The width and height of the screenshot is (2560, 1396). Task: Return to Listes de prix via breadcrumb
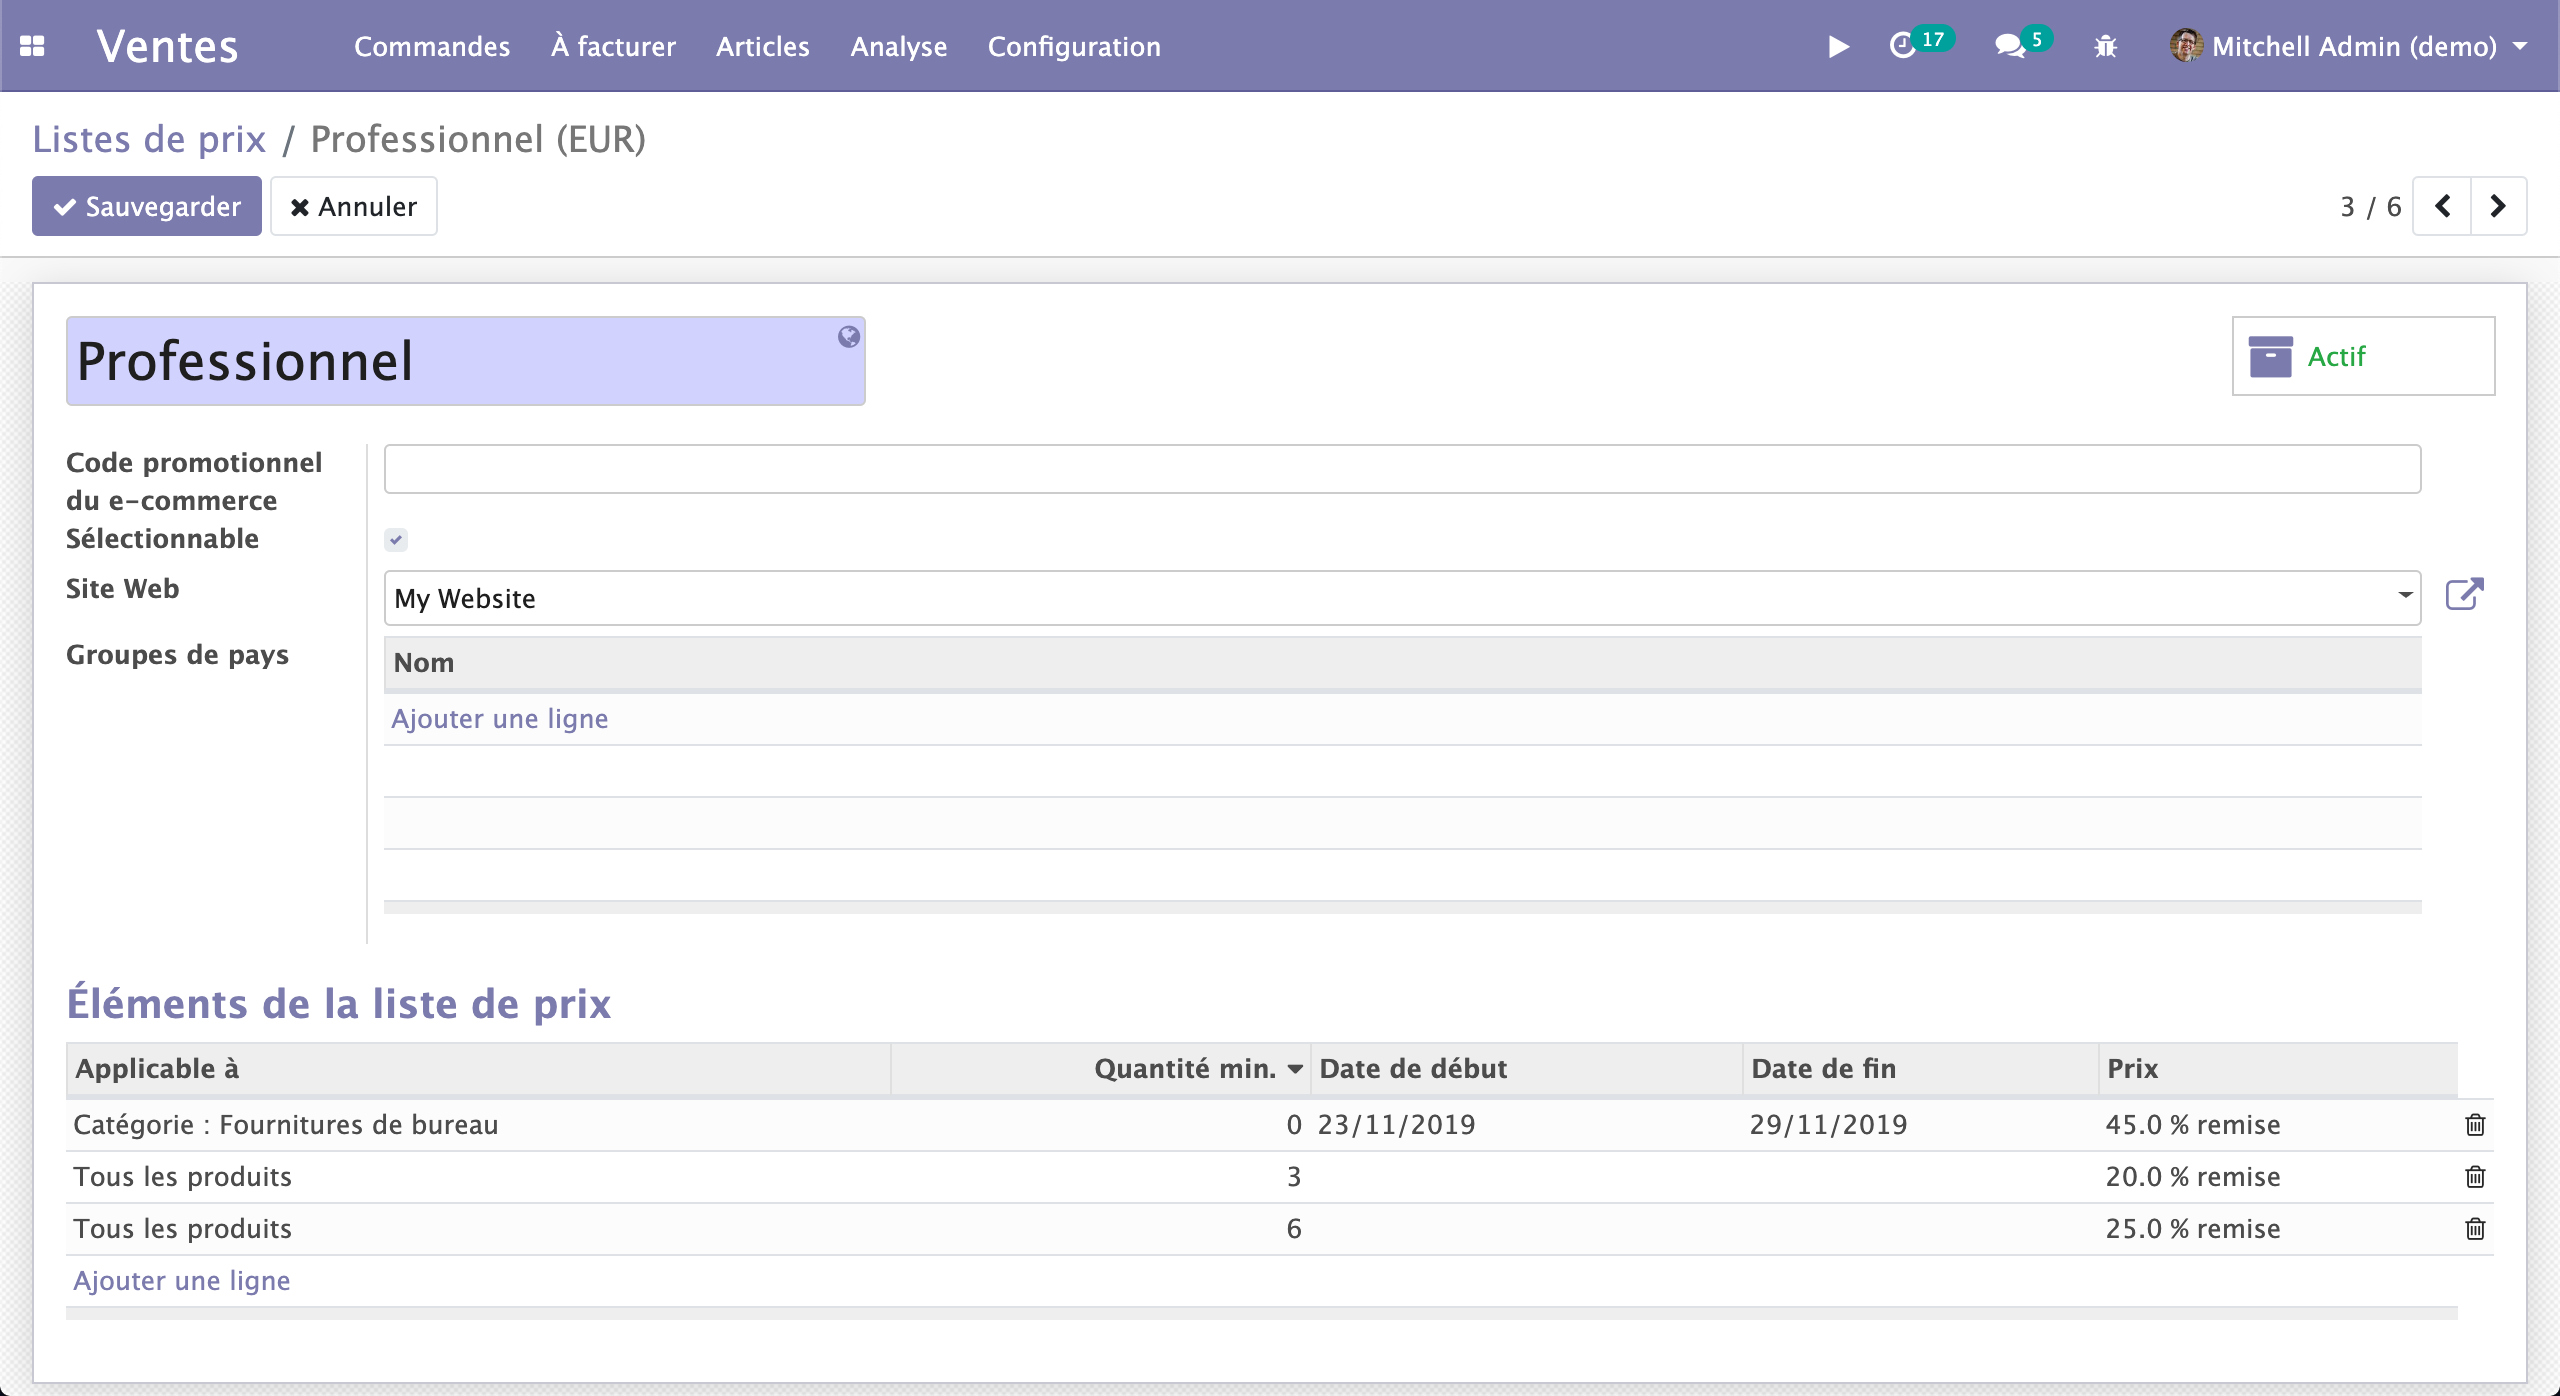coord(150,139)
